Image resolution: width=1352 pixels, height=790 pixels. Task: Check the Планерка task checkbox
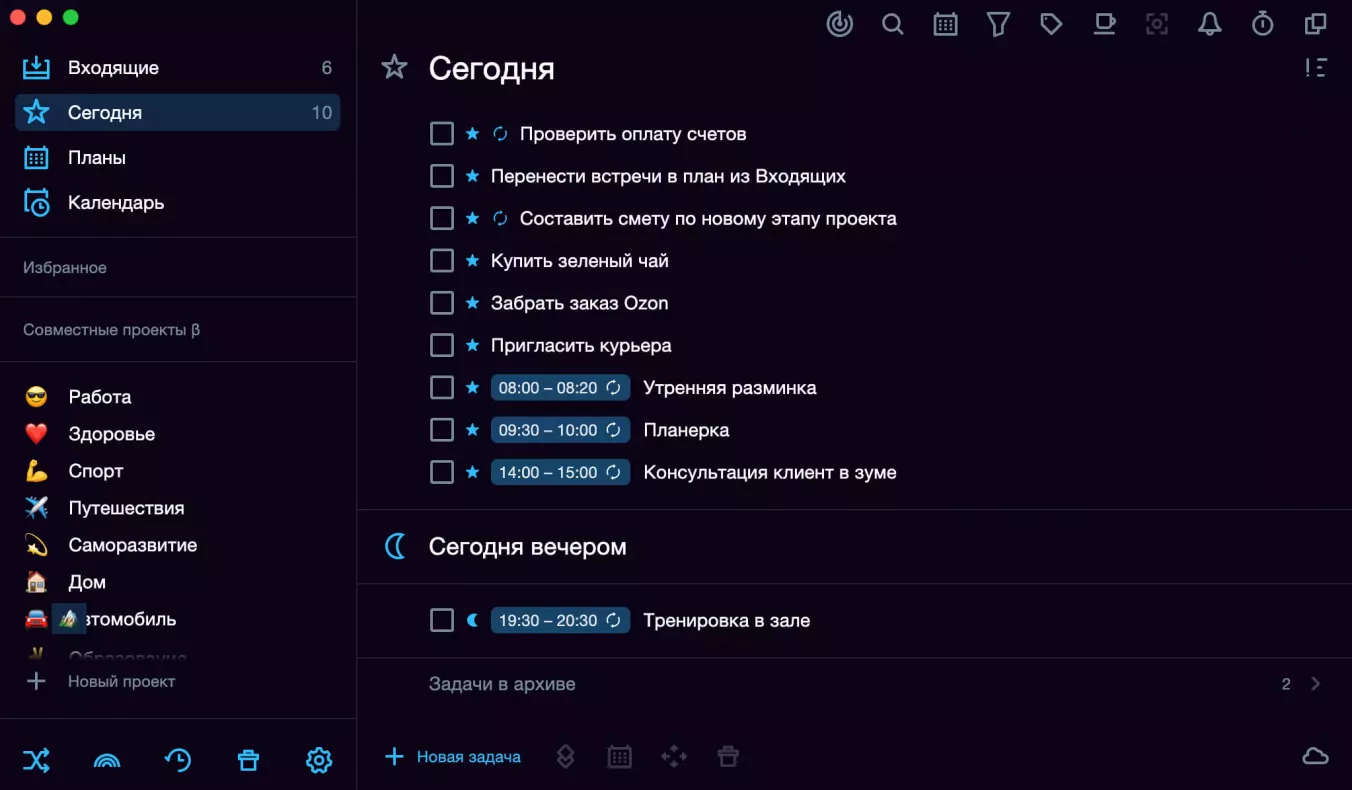click(442, 430)
